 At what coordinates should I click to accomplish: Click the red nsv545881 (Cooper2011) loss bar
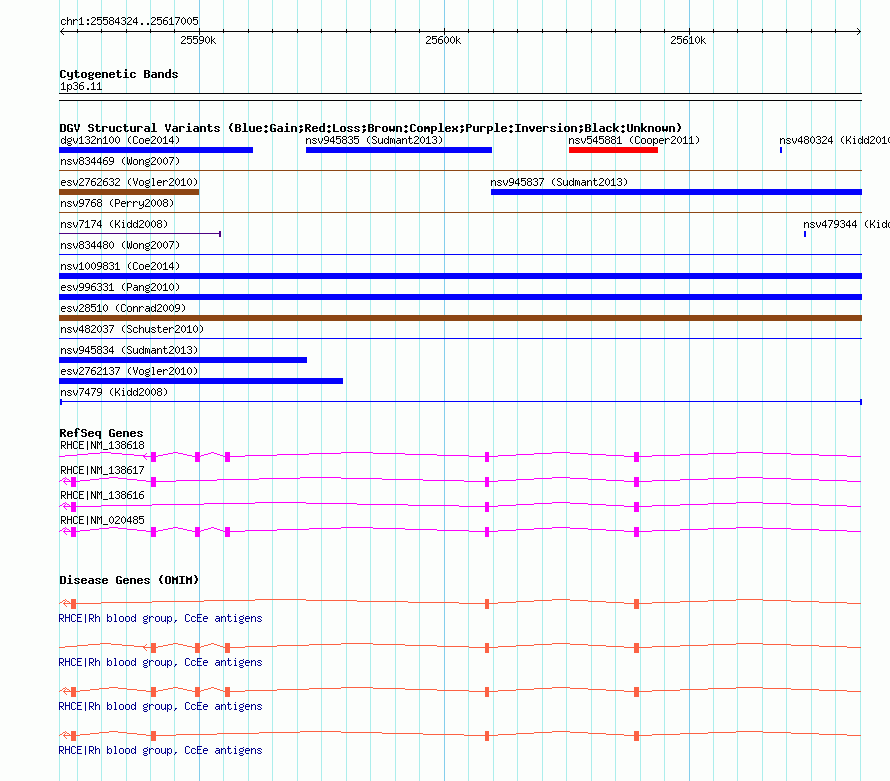pos(613,150)
